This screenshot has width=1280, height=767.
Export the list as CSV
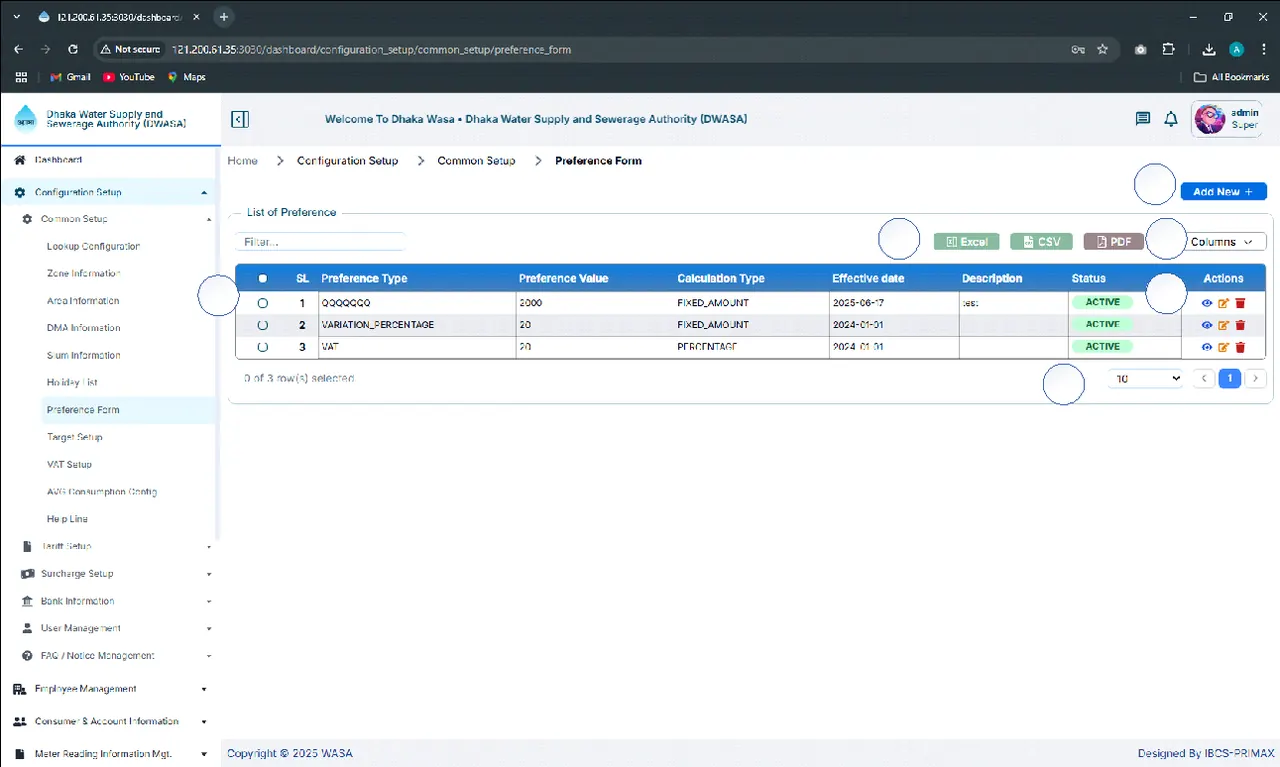click(1041, 242)
